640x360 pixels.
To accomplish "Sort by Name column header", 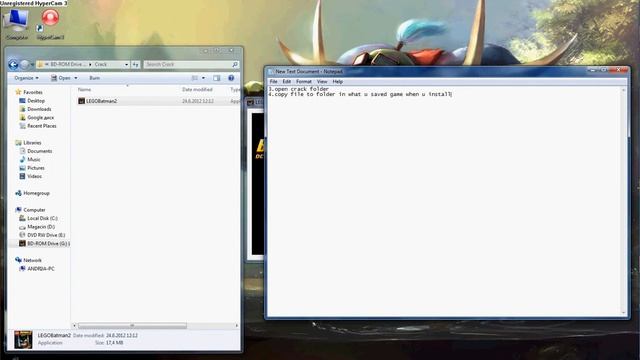I will (x=84, y=89).
